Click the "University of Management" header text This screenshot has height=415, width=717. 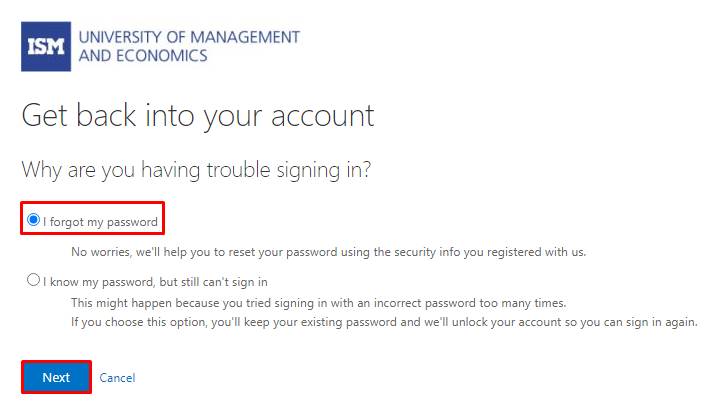tap(189, 37)
